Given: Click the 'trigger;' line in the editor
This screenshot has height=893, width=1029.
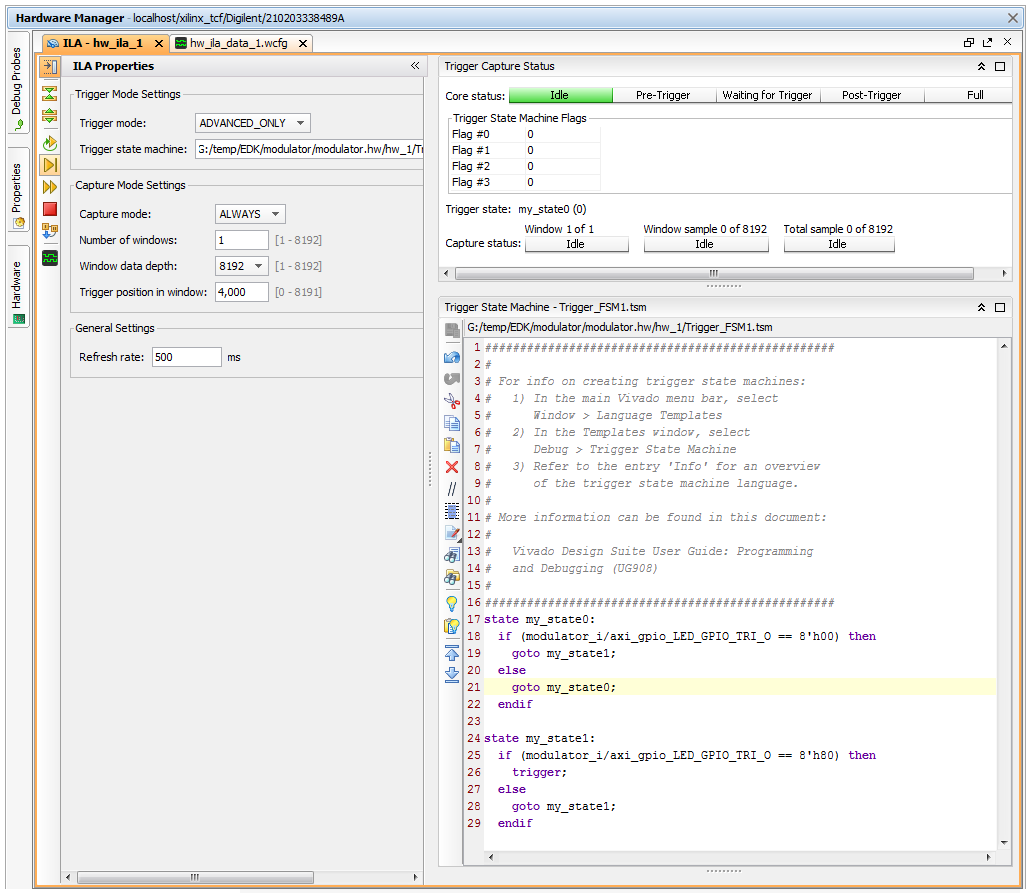Looking at the screenshot, I should [x=539, y=772].
